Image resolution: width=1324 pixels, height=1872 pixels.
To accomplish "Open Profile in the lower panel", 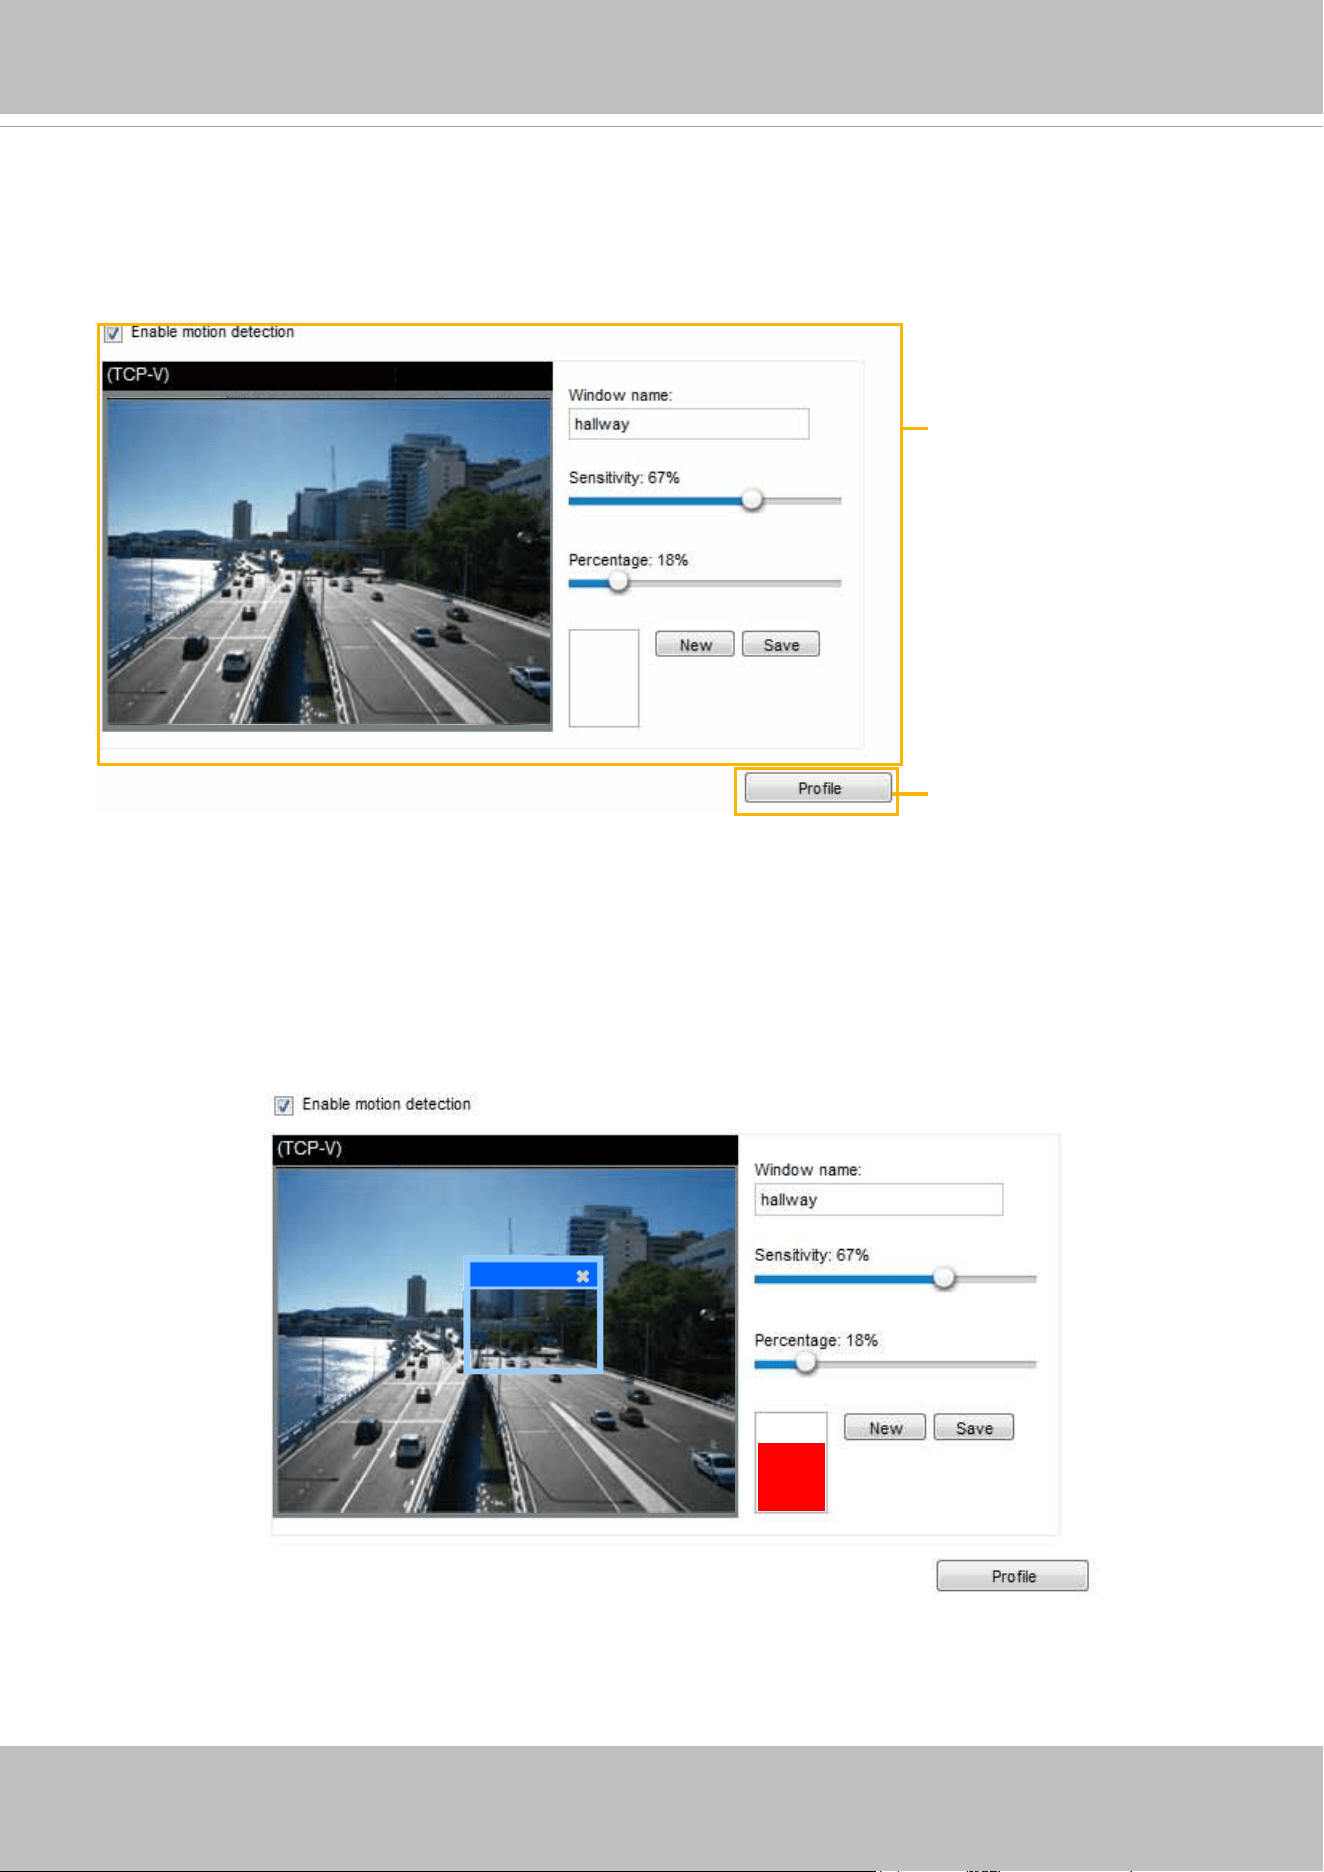I will point(1013,1576).
